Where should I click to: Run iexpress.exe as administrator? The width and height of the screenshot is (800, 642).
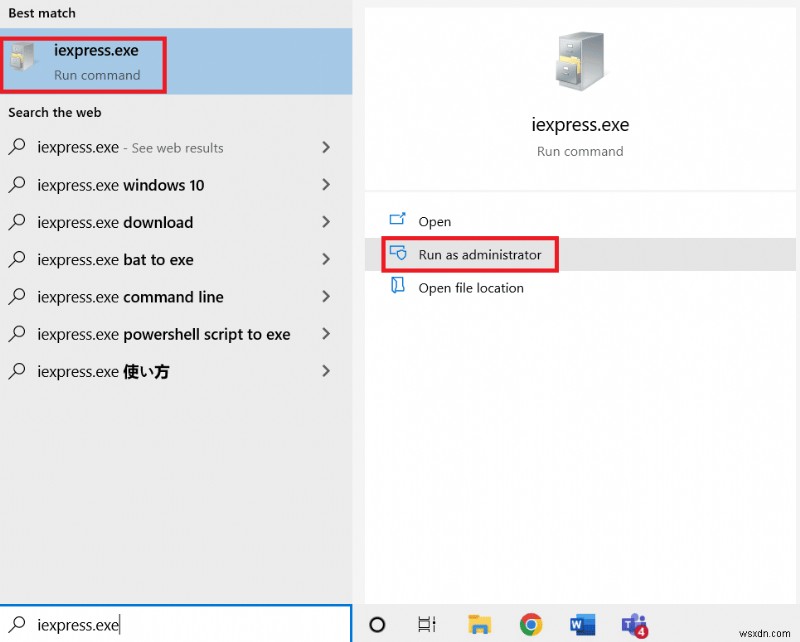(x=468, y=254)
